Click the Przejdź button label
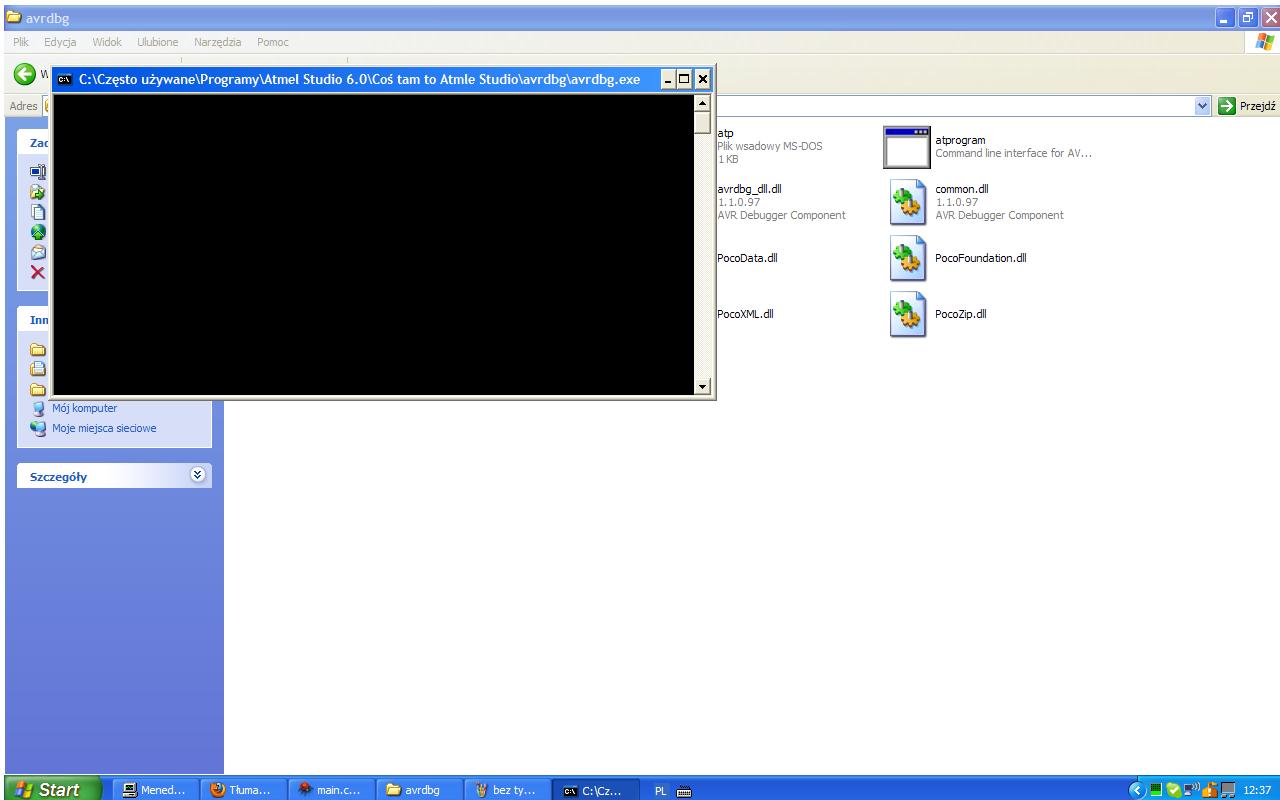Screen dimensions: 1280x800 click(1257, 106)
